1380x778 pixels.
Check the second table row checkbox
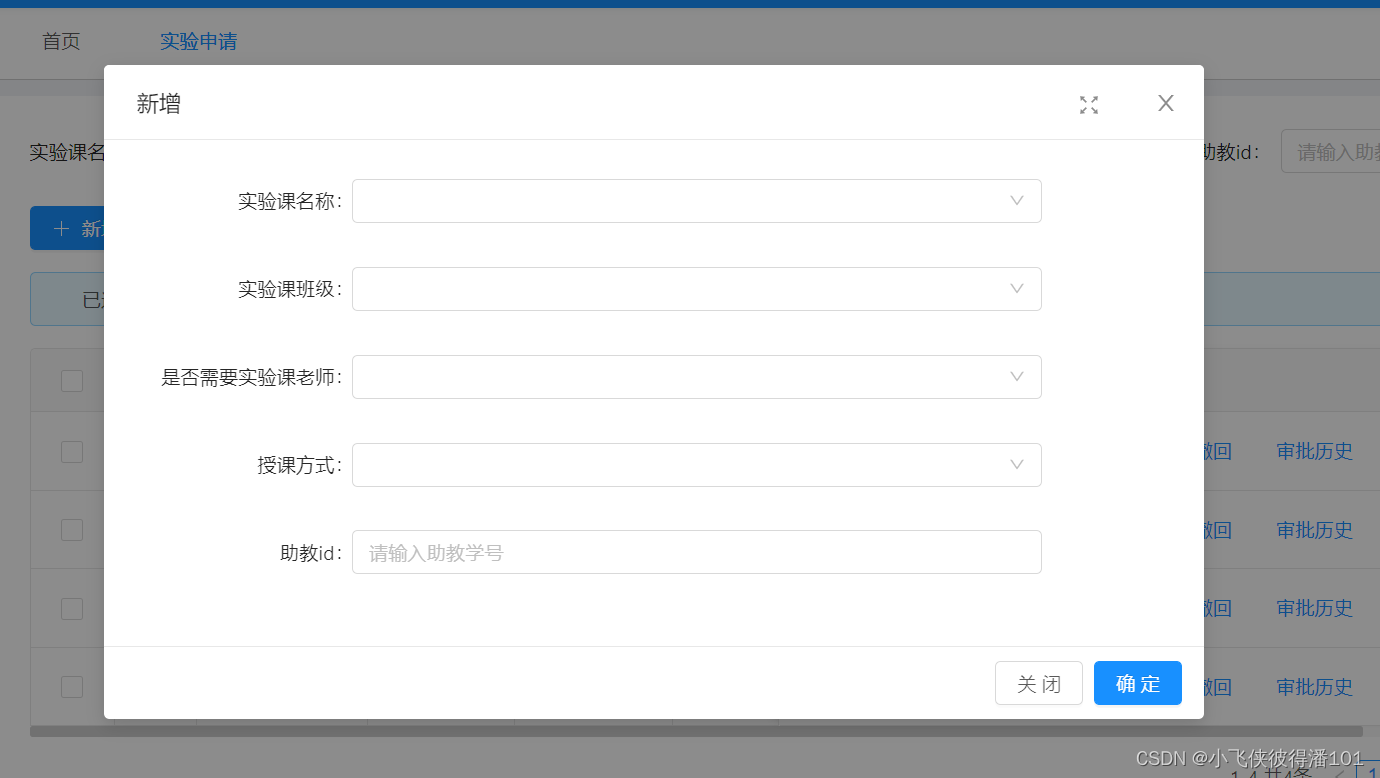point(70,529)
